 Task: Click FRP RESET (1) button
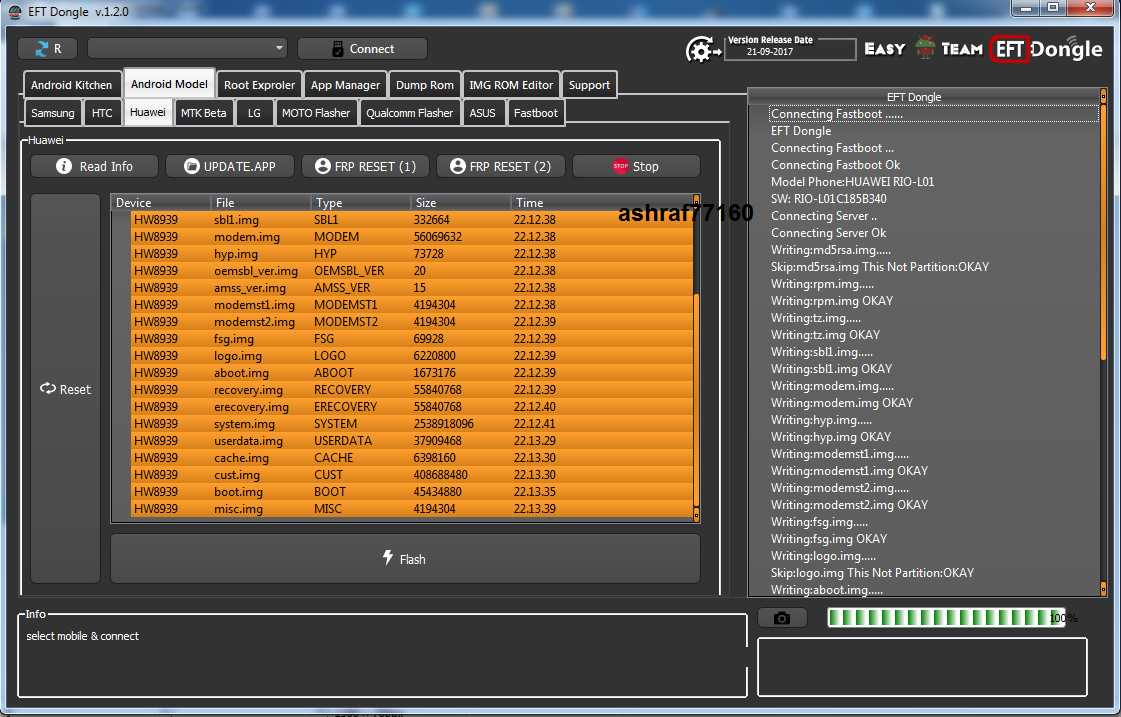click(365, 166)
